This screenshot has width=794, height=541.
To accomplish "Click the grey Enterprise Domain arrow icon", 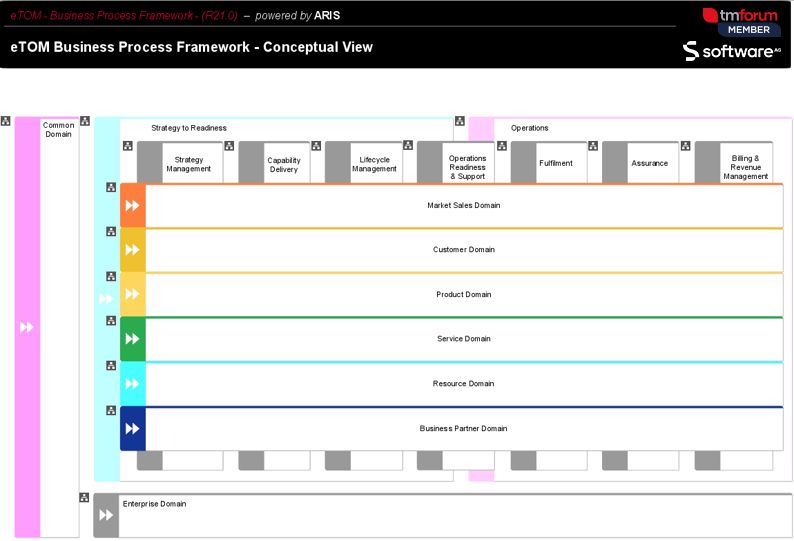I will pos(106,516).
